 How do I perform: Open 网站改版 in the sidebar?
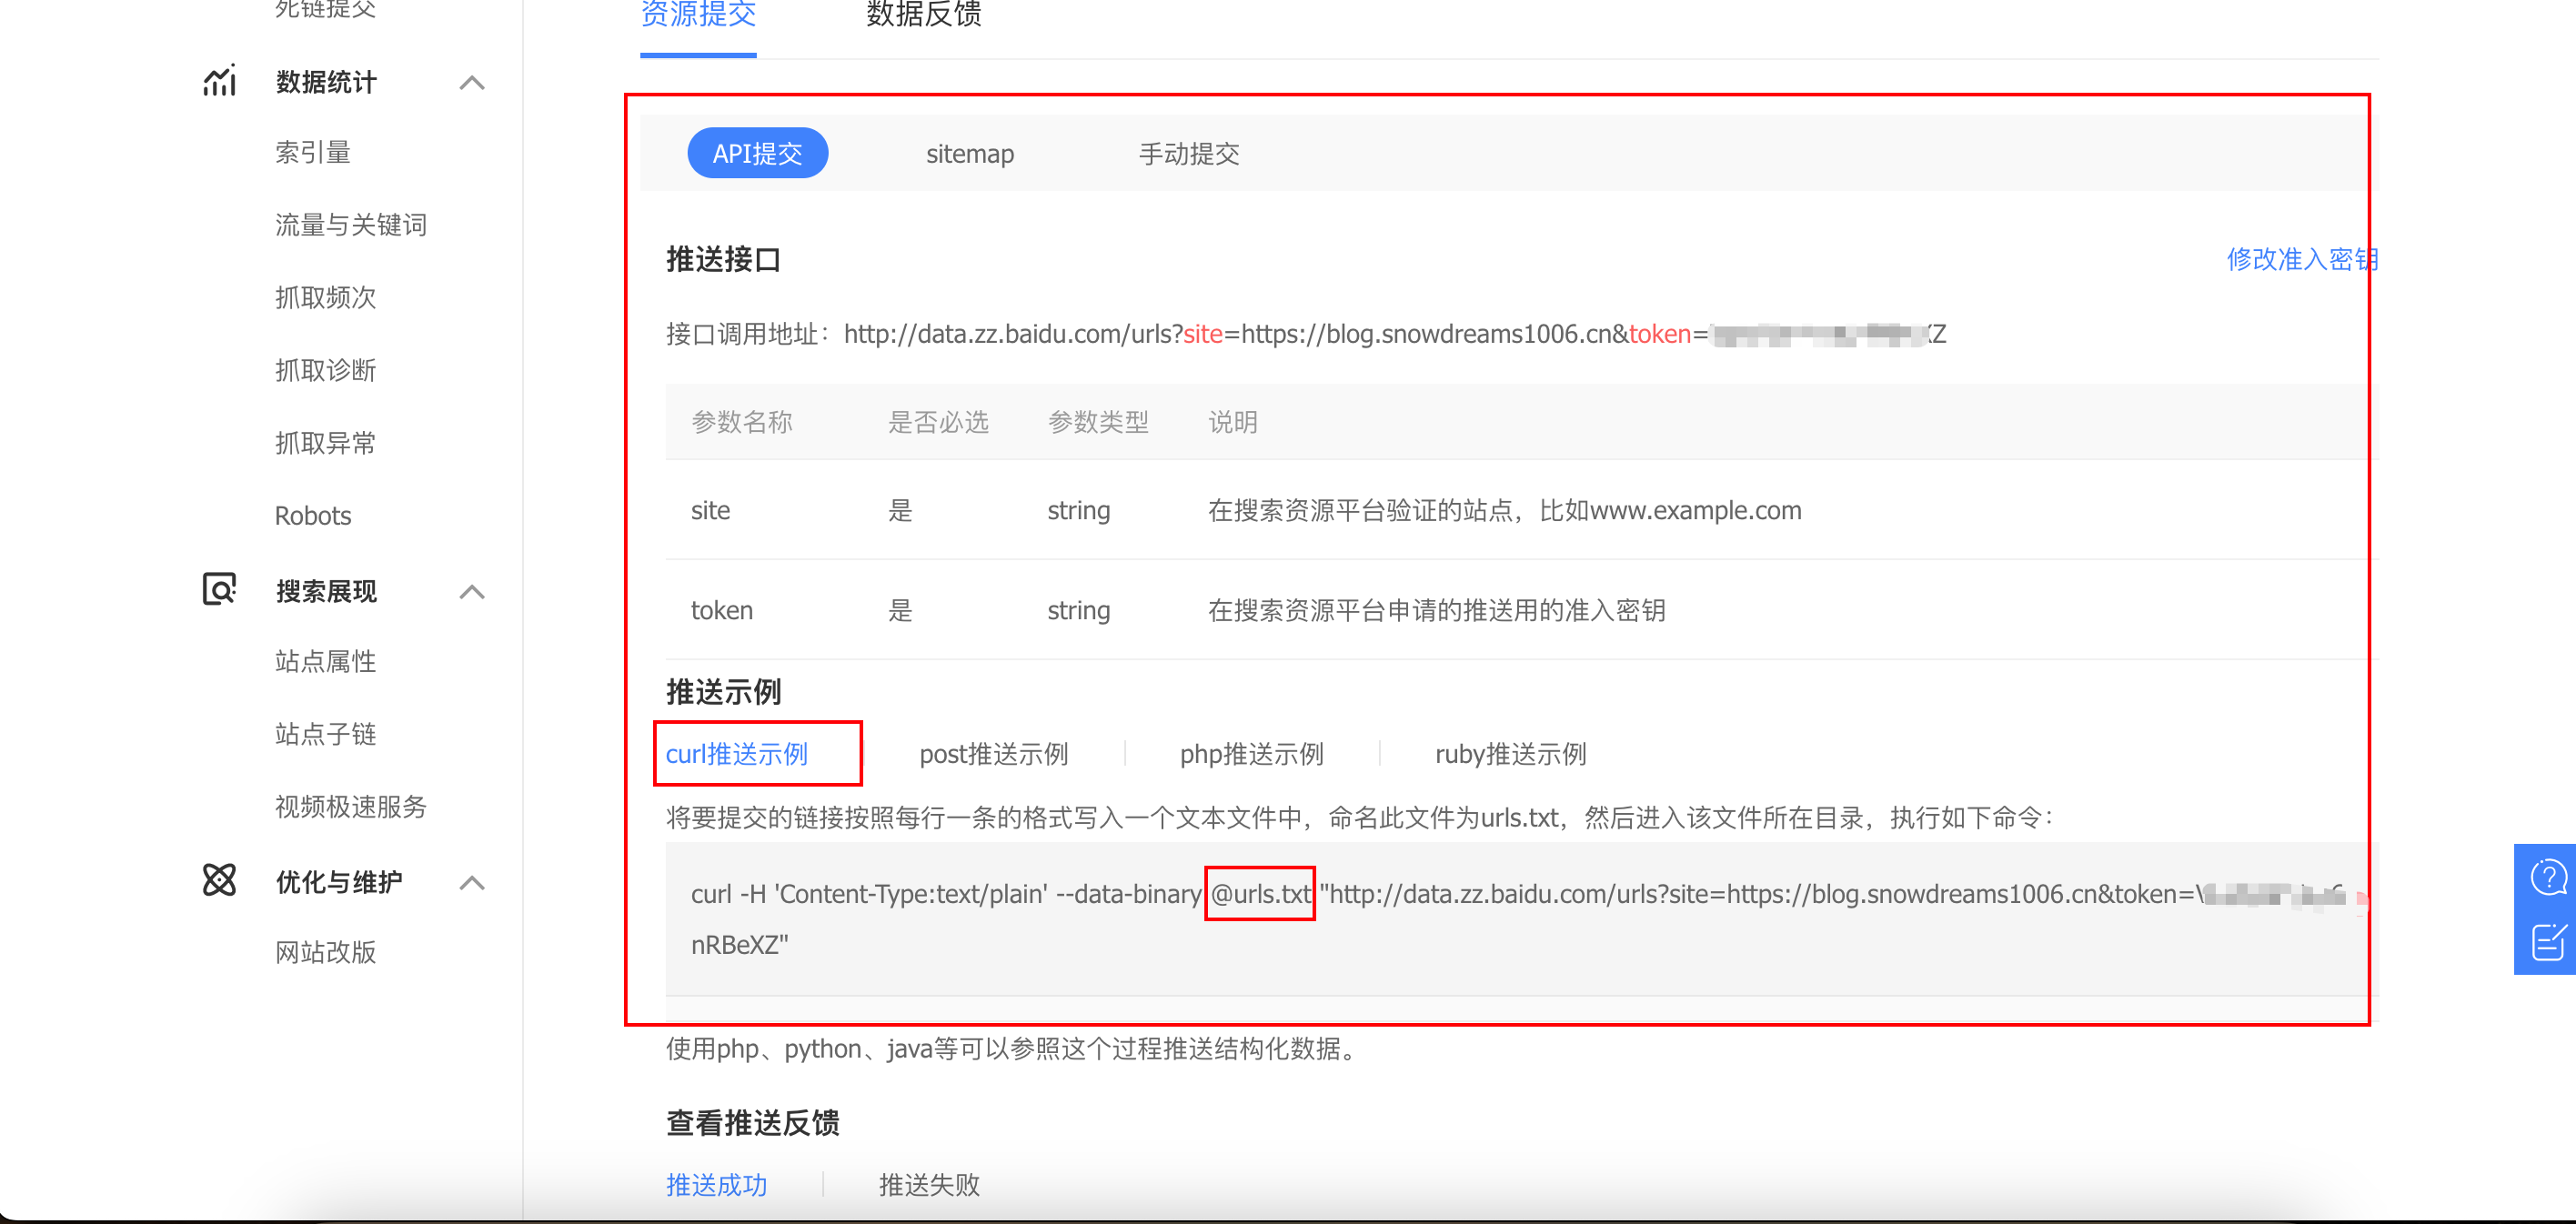325,952
